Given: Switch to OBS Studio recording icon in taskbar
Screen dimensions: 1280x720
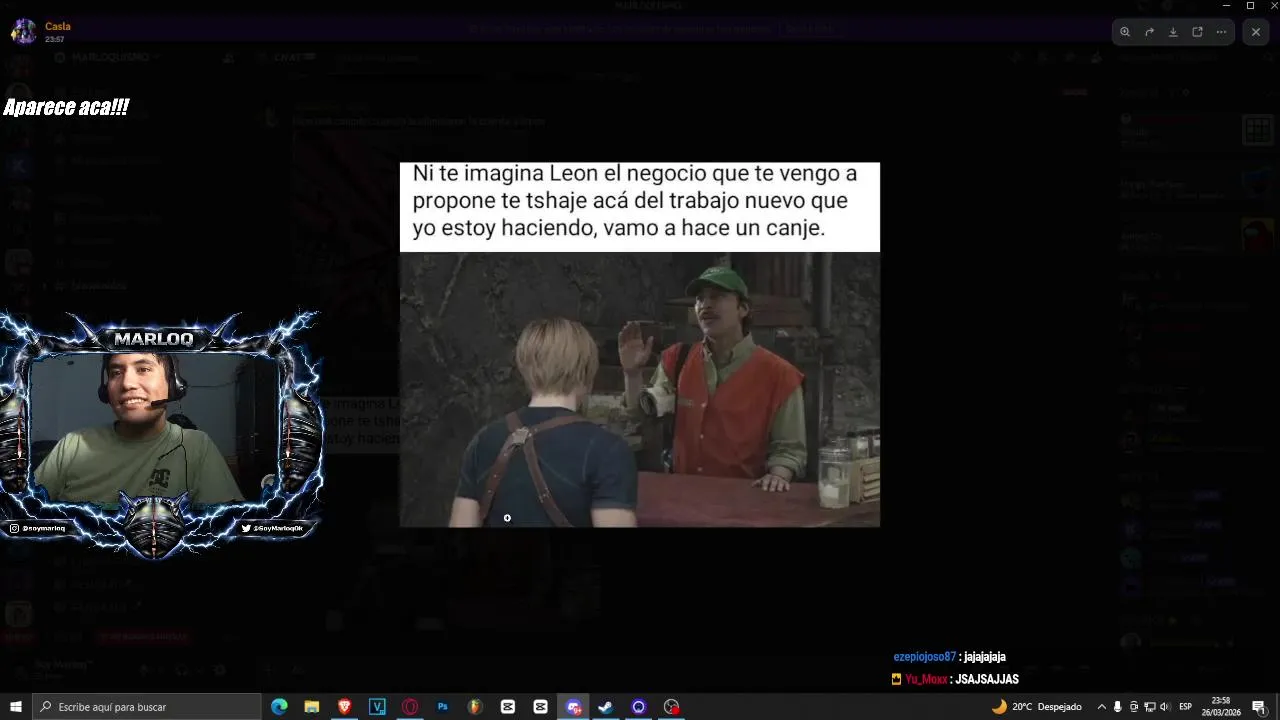Looking at the screenshot, I should point(671,707).
